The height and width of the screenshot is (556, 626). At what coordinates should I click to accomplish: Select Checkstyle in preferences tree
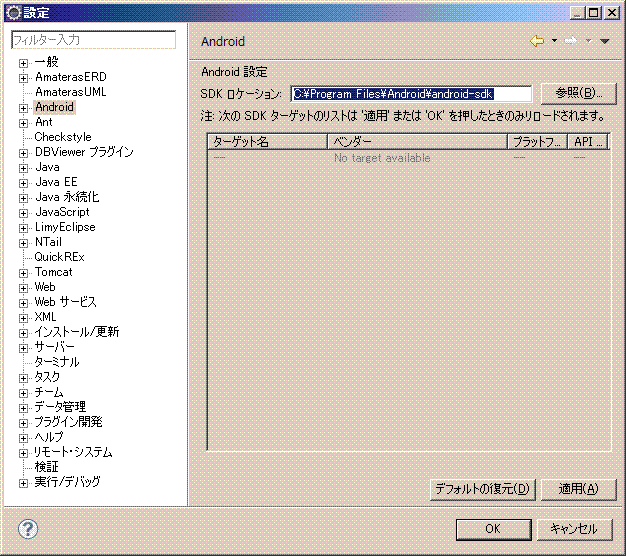click(63, 137)
